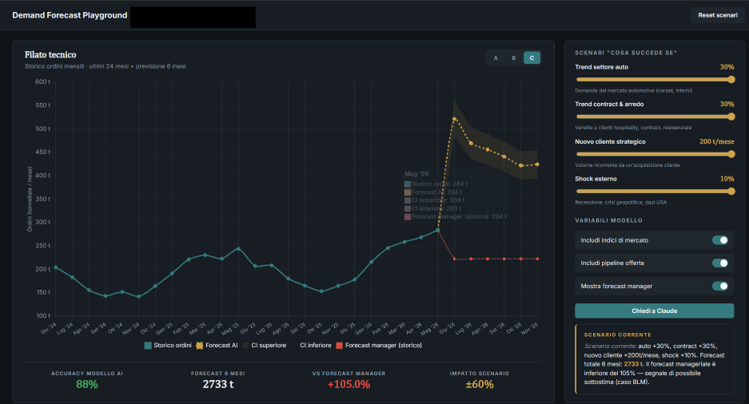Click the 10% Shock esterno value
Screen dimensions: 749x404
pos(727,179)
